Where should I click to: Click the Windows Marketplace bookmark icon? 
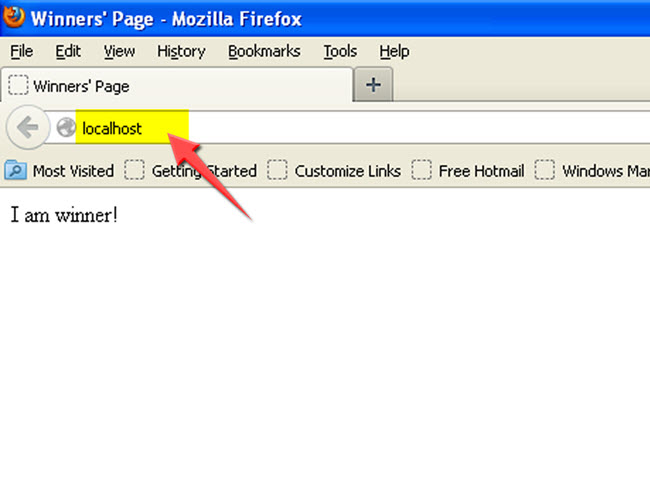[x=544, y=170]
